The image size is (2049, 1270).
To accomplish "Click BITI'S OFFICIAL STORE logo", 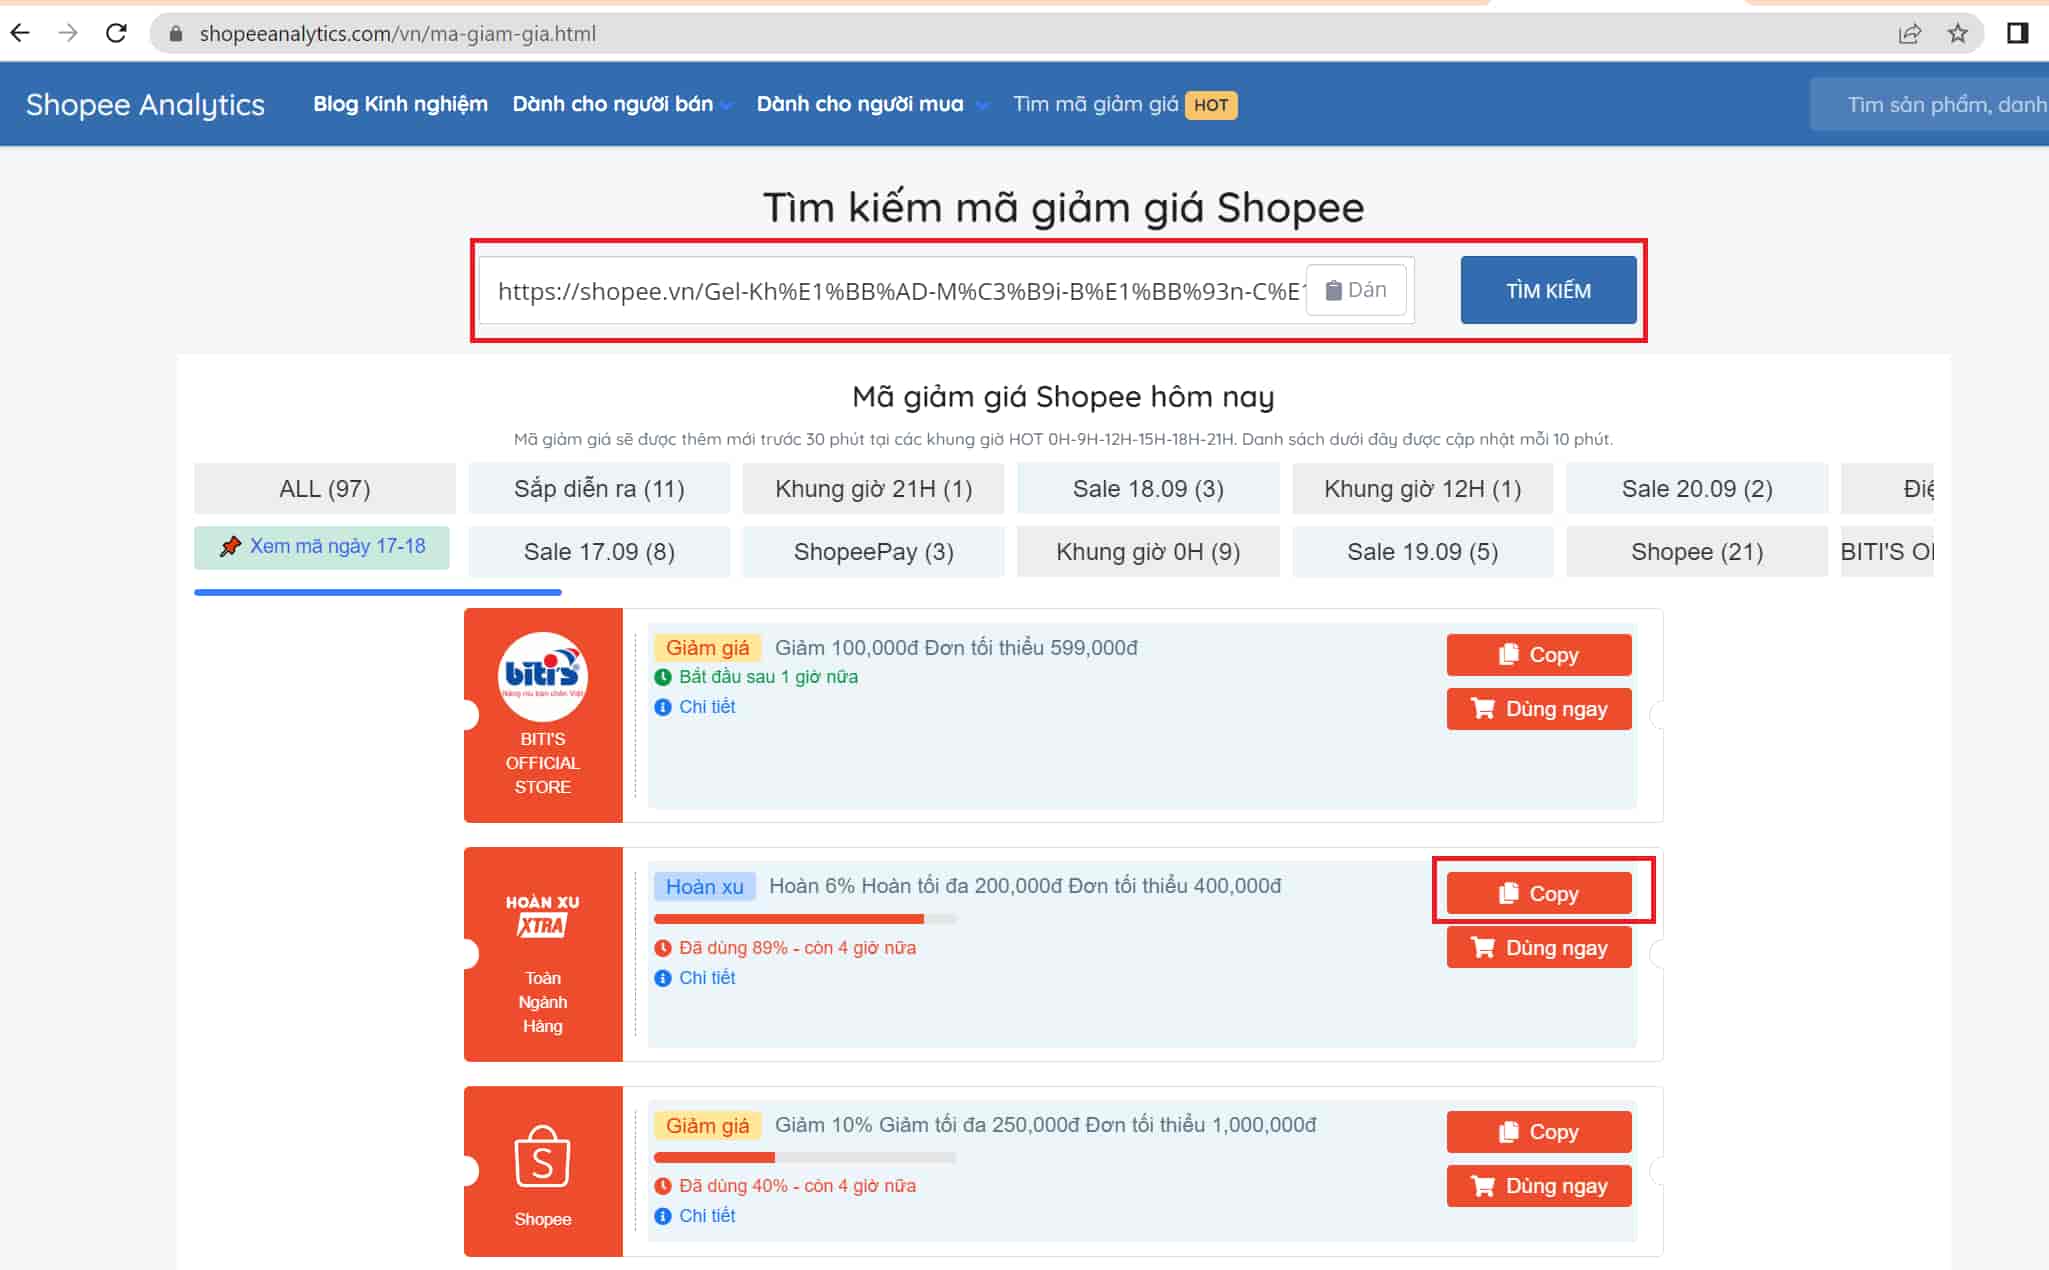I will (542, 676).
